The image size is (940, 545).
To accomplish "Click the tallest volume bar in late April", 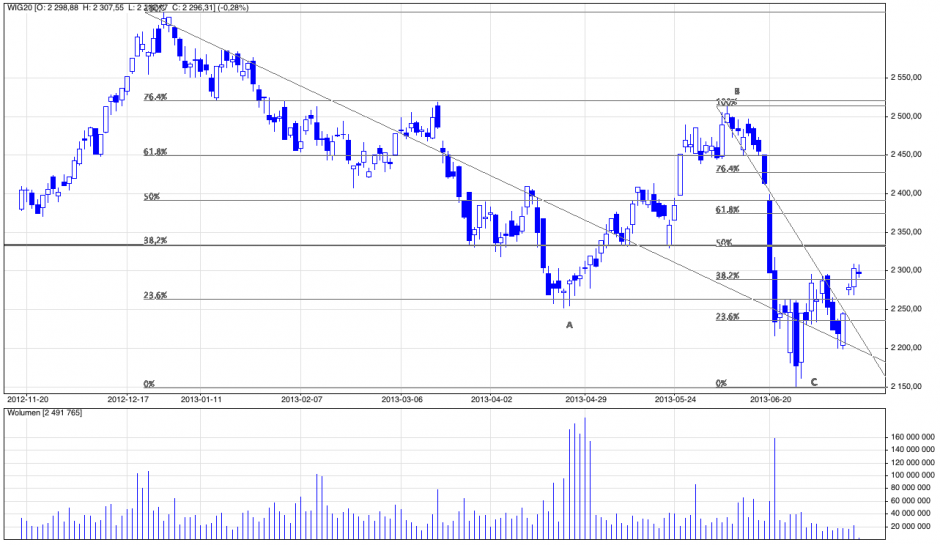I will click(x=584, y=478).
